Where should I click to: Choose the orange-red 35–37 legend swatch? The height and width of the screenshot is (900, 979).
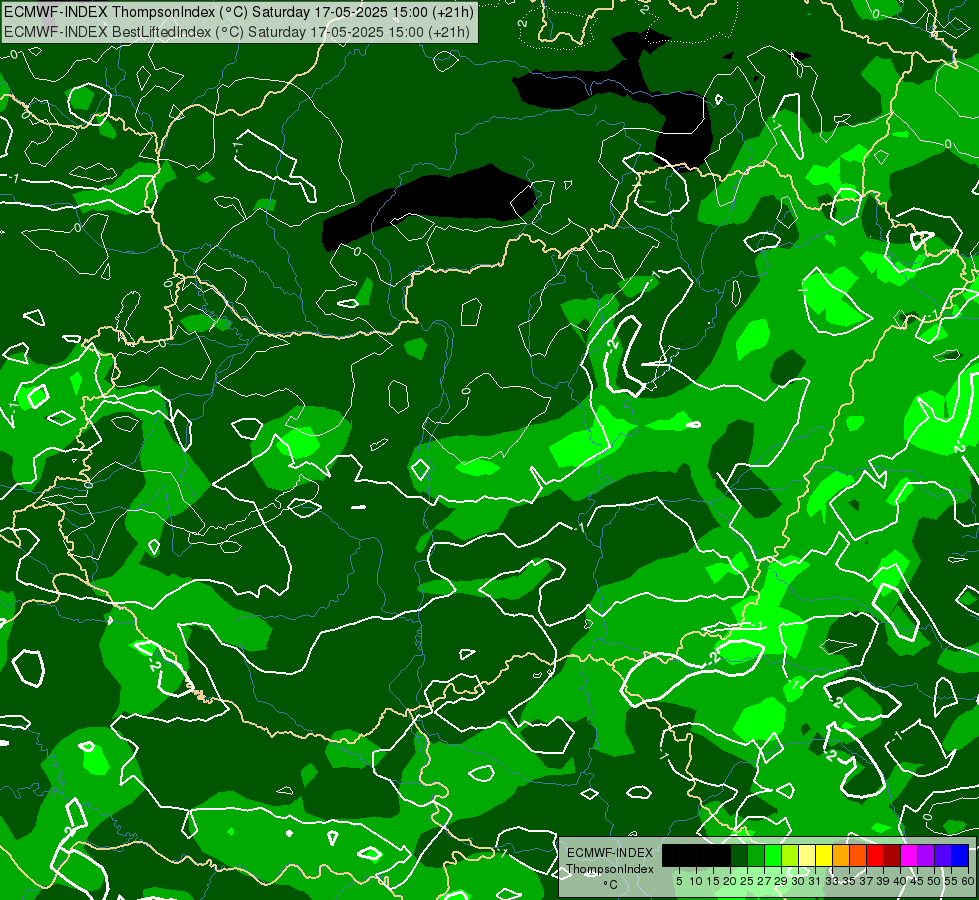(x=858, y=855)
